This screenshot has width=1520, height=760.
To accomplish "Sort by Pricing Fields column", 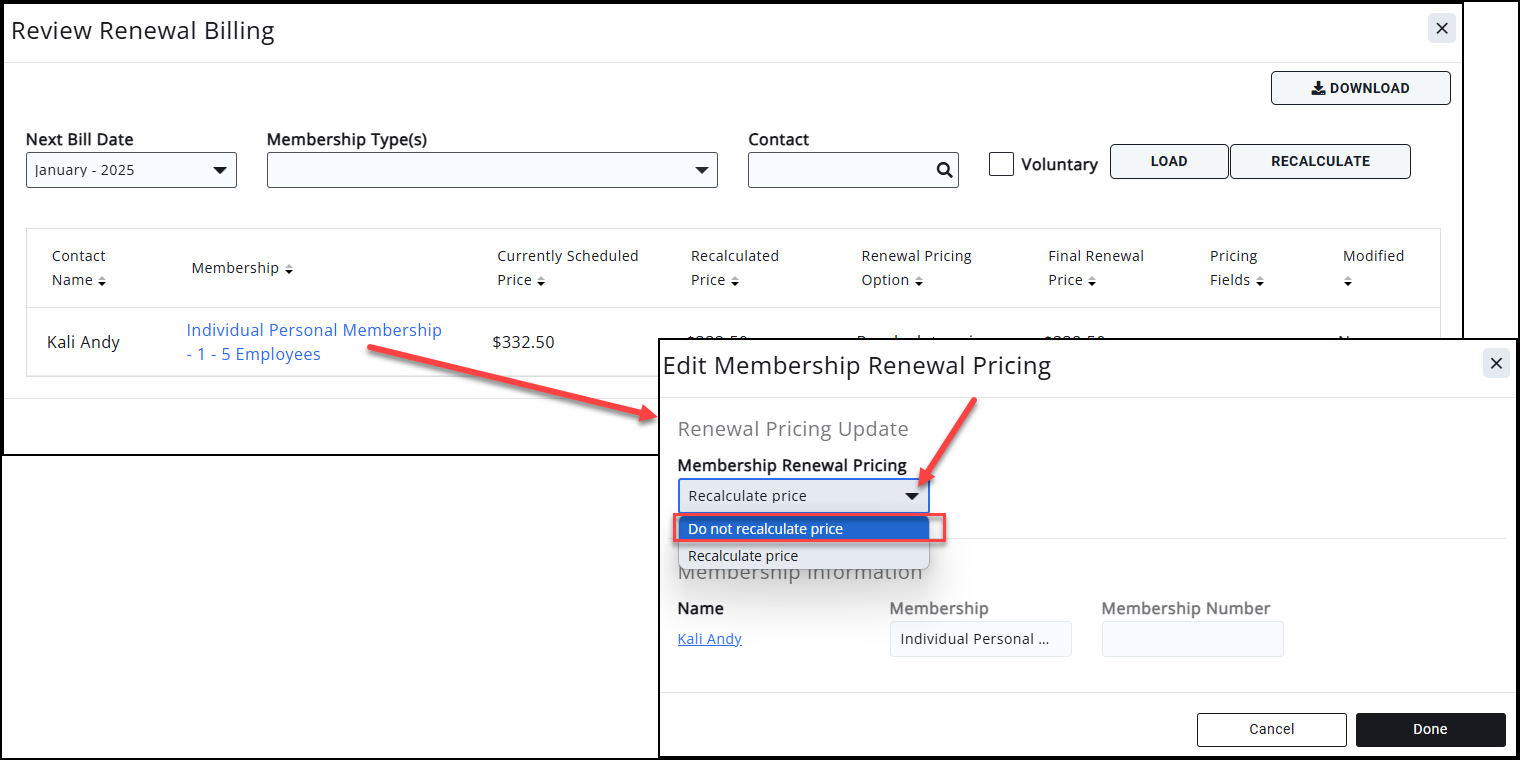I will point(1260,282).
